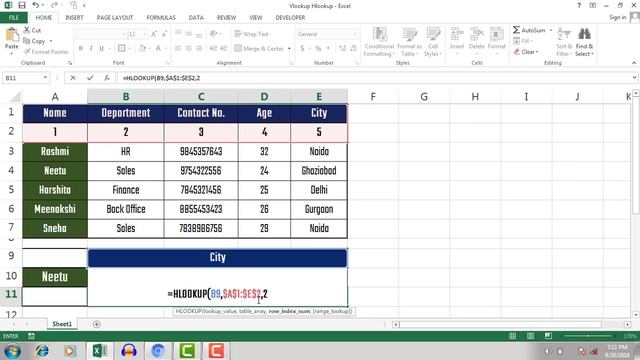
Task: Open the General number format dropdown
Action: click(x=354, y=34)
